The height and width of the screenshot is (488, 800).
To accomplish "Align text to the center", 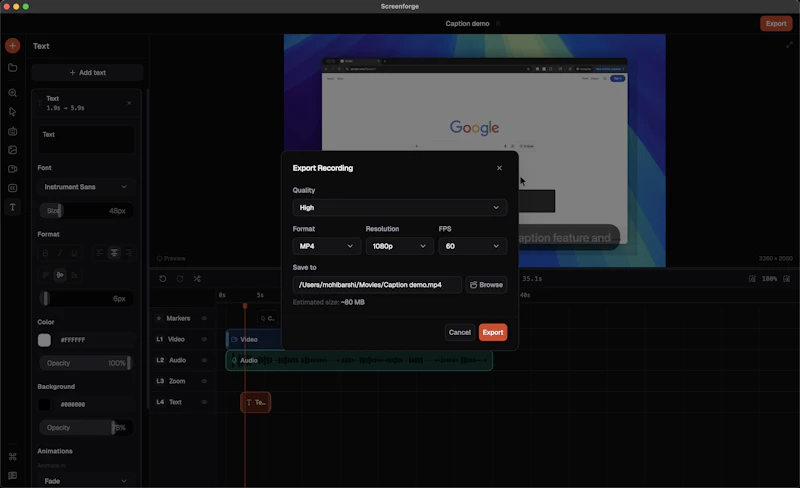I will (x=114, y=253).
